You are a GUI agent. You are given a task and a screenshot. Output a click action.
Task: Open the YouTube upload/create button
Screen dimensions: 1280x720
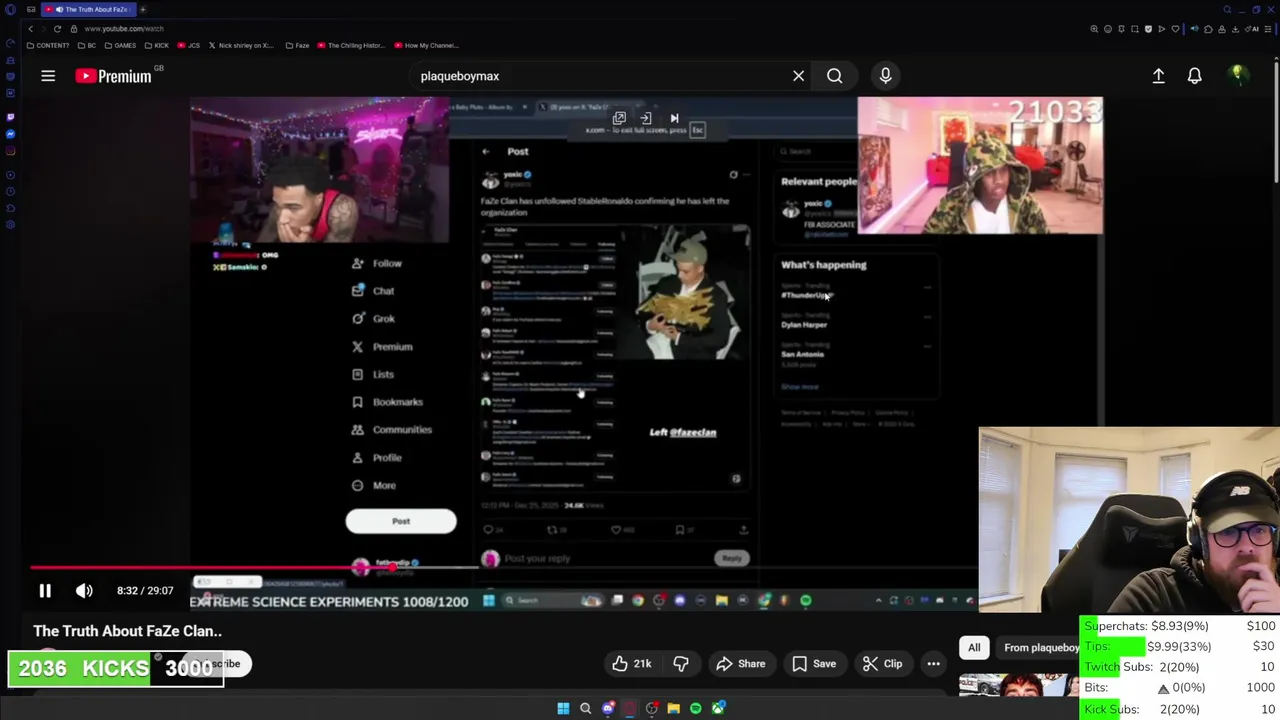point(1158,76)
